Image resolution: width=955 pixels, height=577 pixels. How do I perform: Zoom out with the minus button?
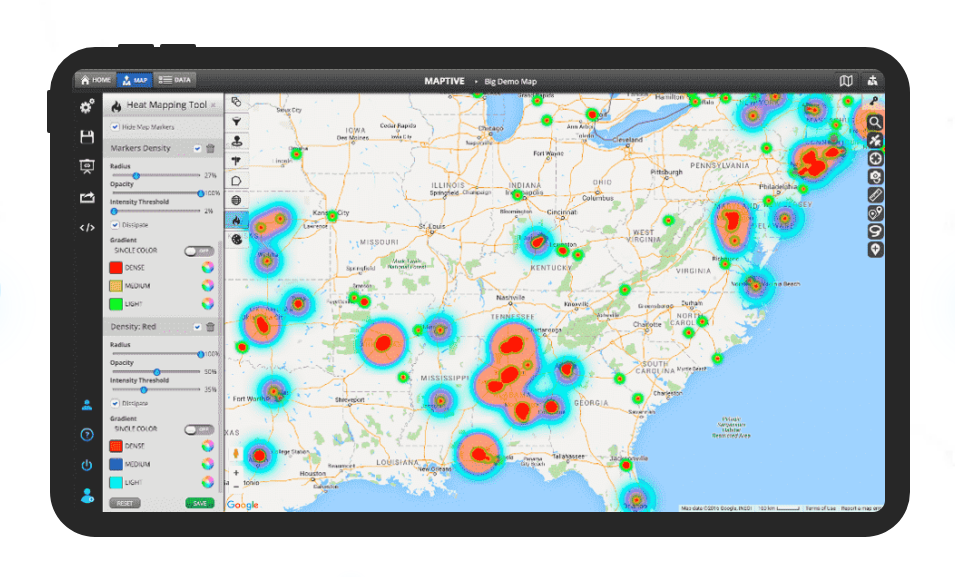point(236,486)
